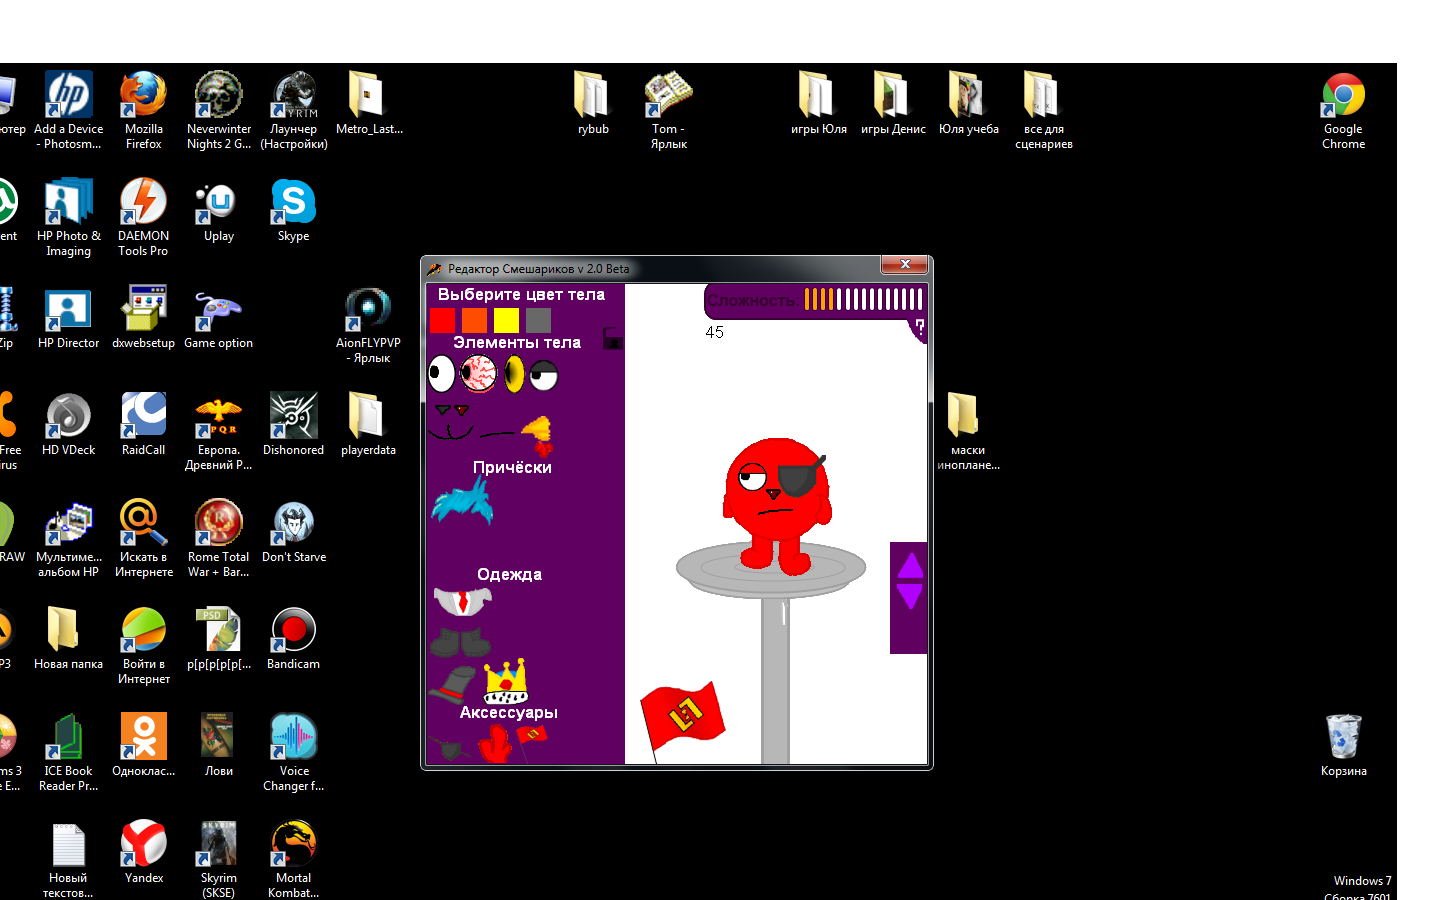Close the Редактор Смешариков window
This screenshot has height=900, width=1440.
point(904,264)
